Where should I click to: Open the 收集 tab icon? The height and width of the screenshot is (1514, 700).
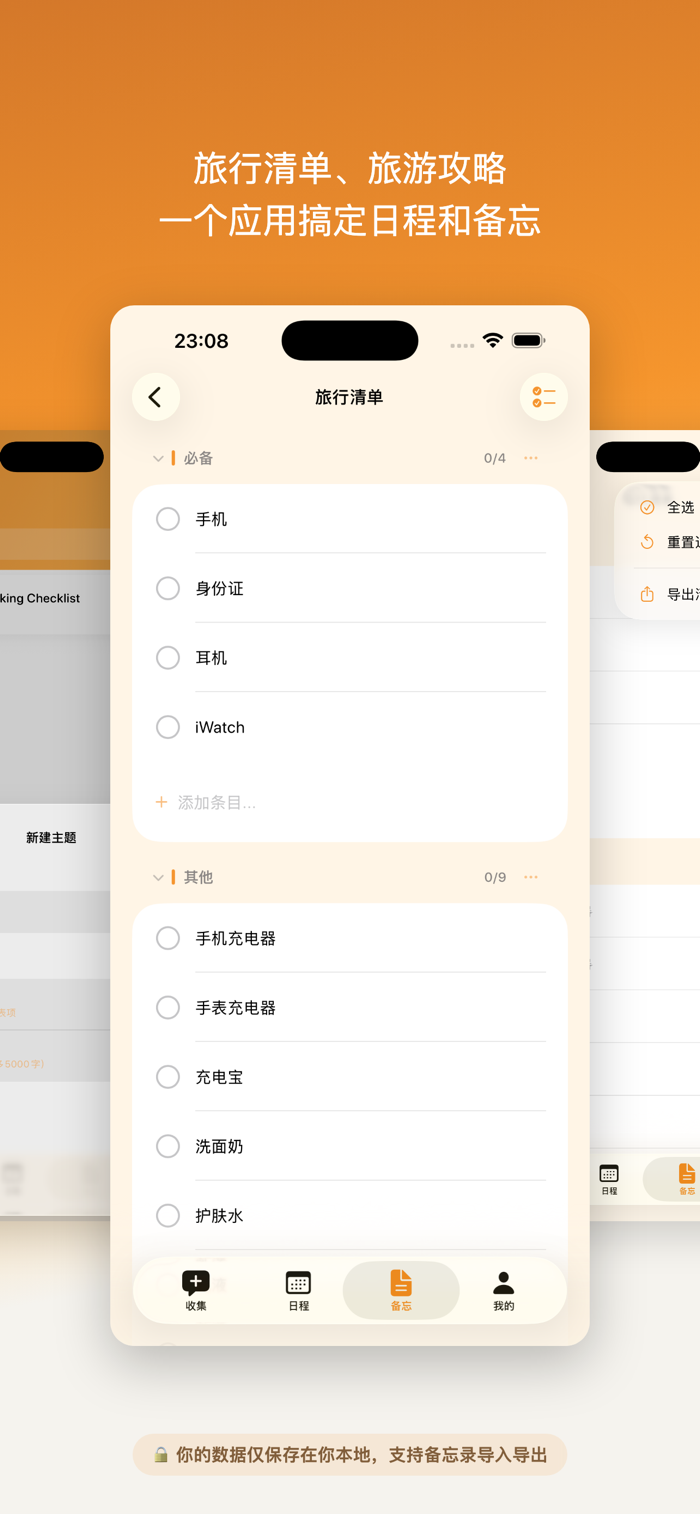click(x=196, y=1290)
